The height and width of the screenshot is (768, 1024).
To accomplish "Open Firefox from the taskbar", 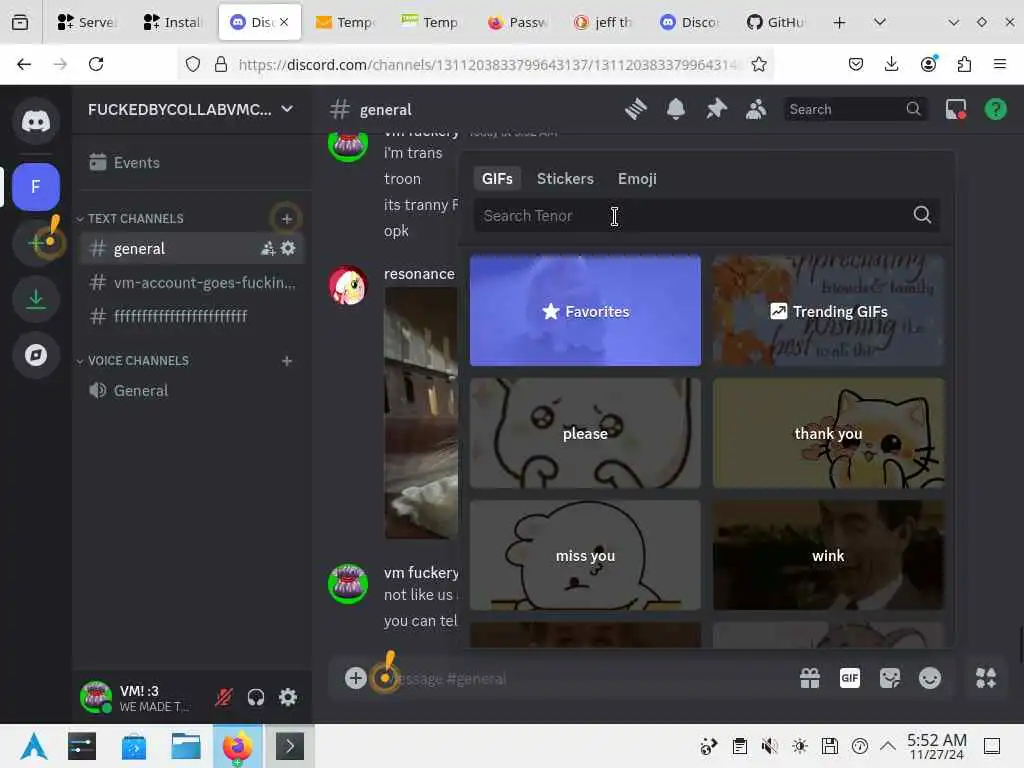I will click(x=238, y=746).
